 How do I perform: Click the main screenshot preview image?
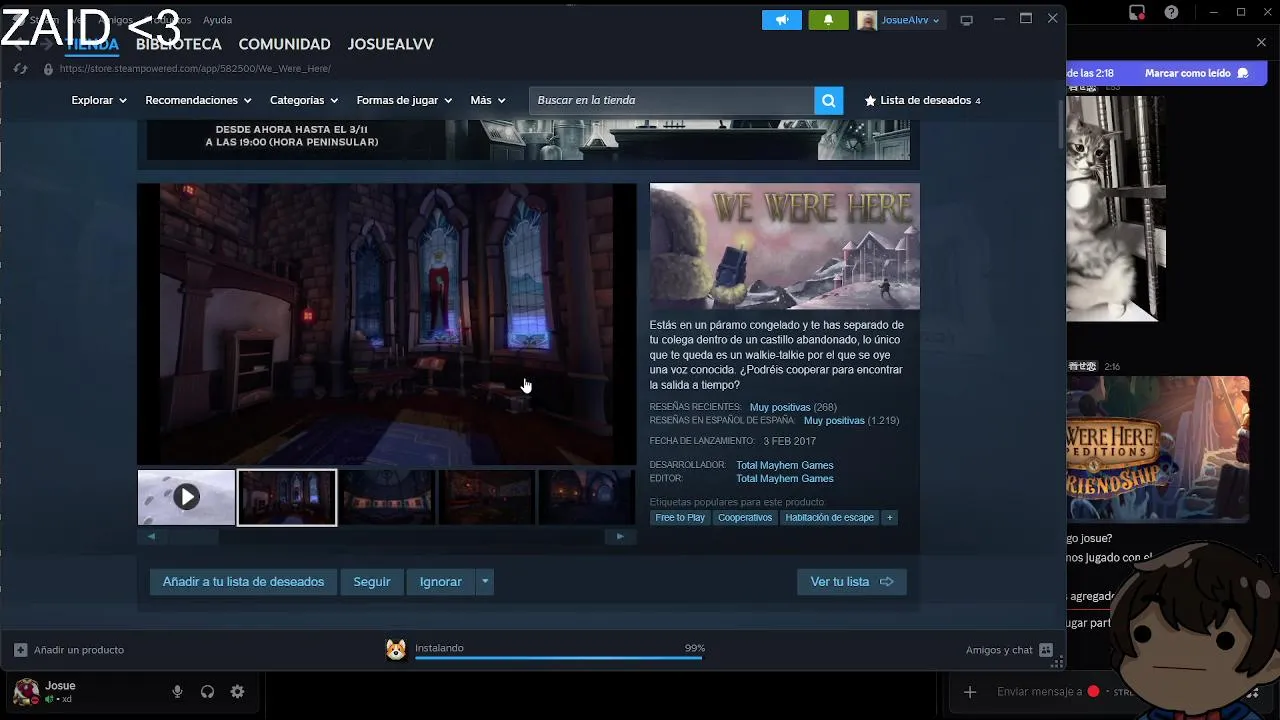coord(387,324)
